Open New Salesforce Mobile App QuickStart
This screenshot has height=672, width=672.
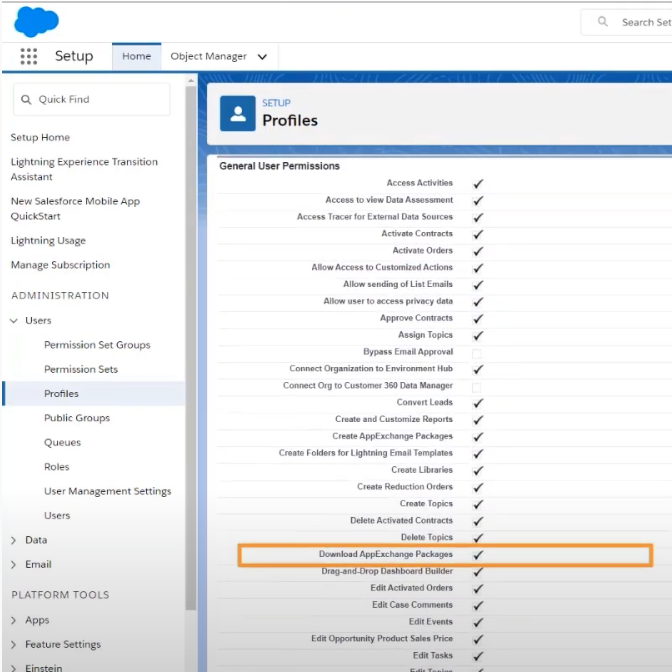tap(75, 209)
